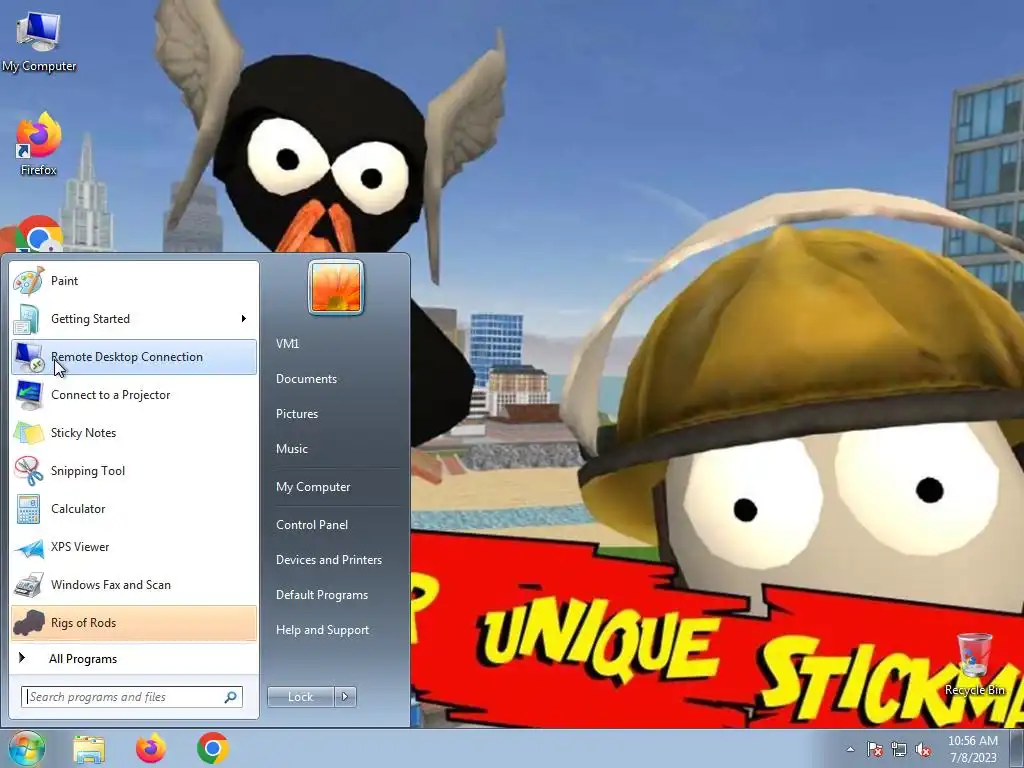
Task: Launch Firefox from the taskbar
Action: click(x=151, y=748)
